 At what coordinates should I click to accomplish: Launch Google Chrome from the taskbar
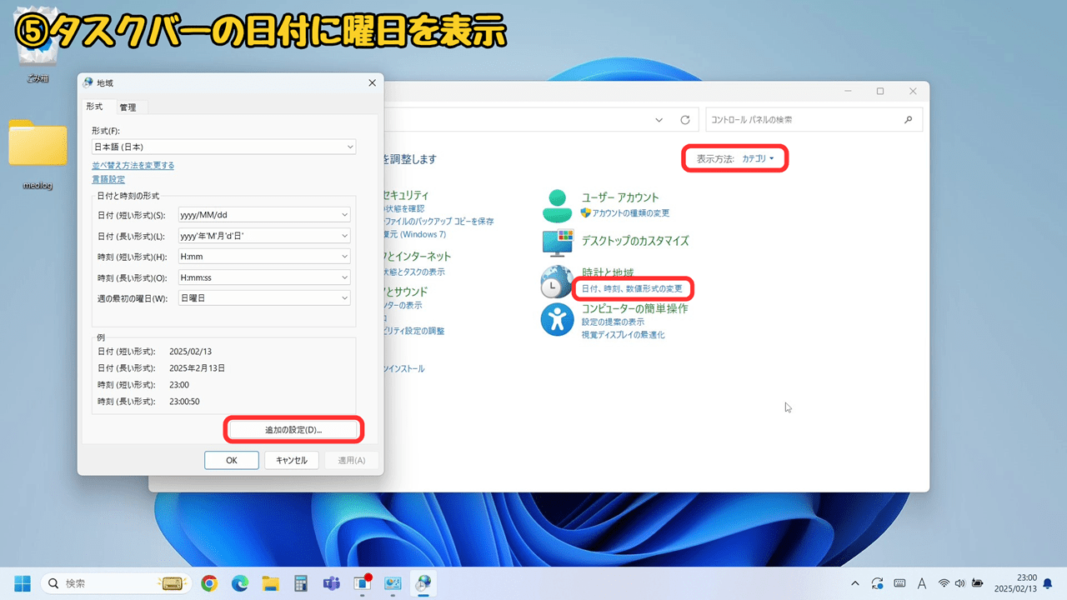208,583
